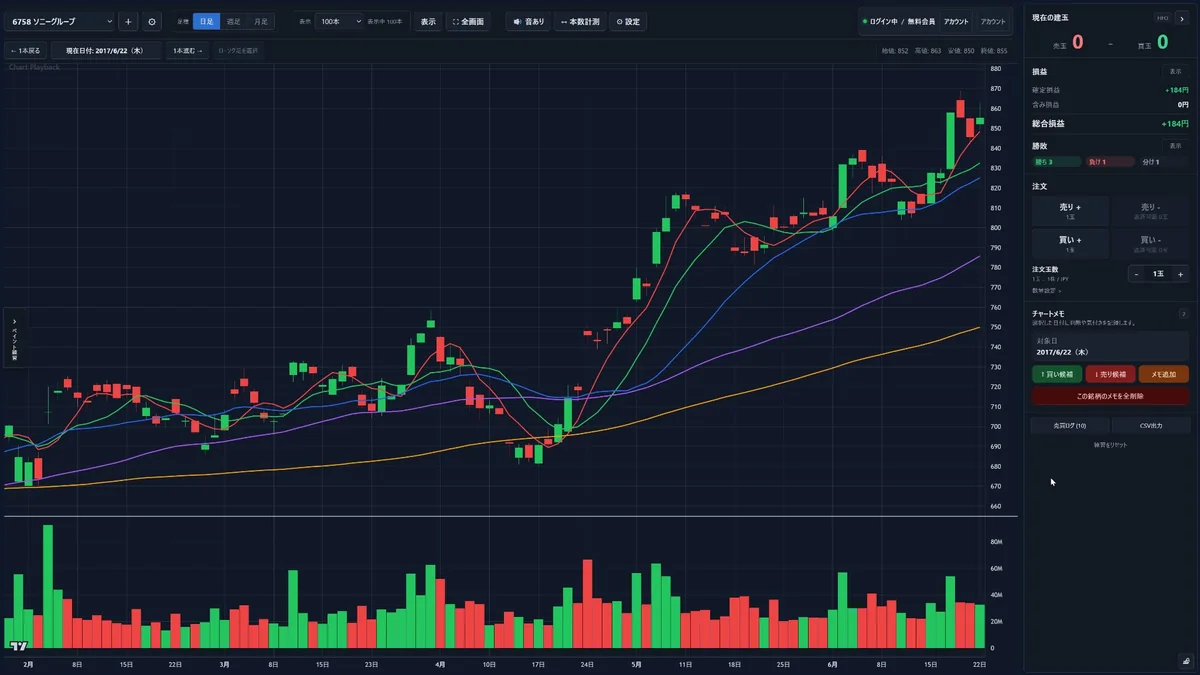Screen dimensions: 1200x675
Task: Click the 買玉 0 position count
Action: coord(1153,42)
